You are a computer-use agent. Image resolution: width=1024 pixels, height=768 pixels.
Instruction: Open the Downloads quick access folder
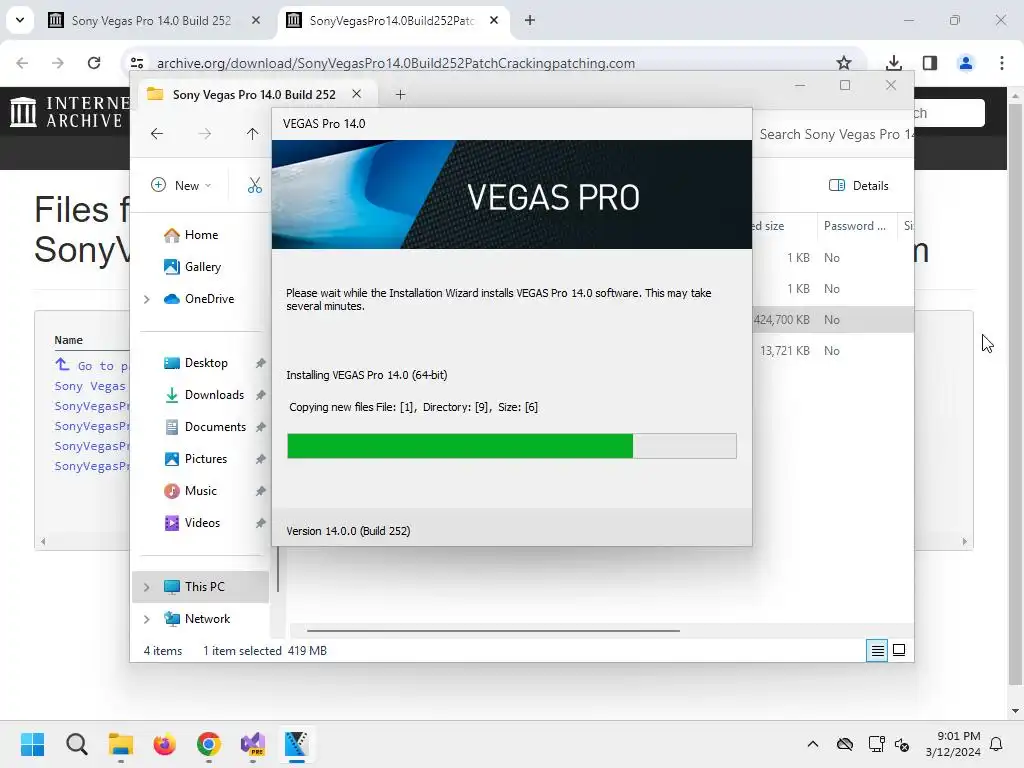point(203,394)
